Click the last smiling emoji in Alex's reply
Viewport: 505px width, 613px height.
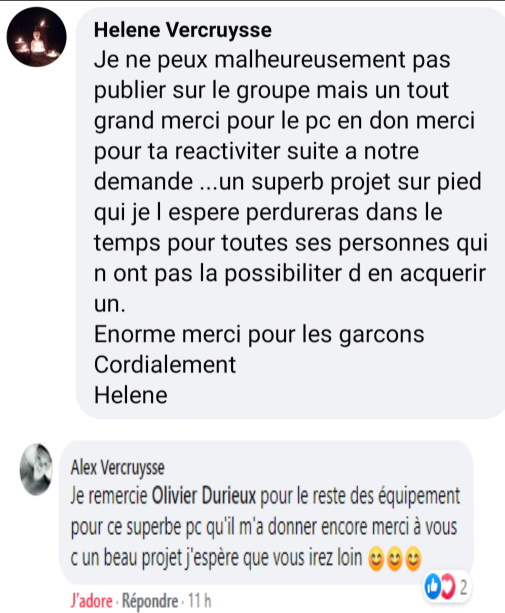tap(413, 559)
